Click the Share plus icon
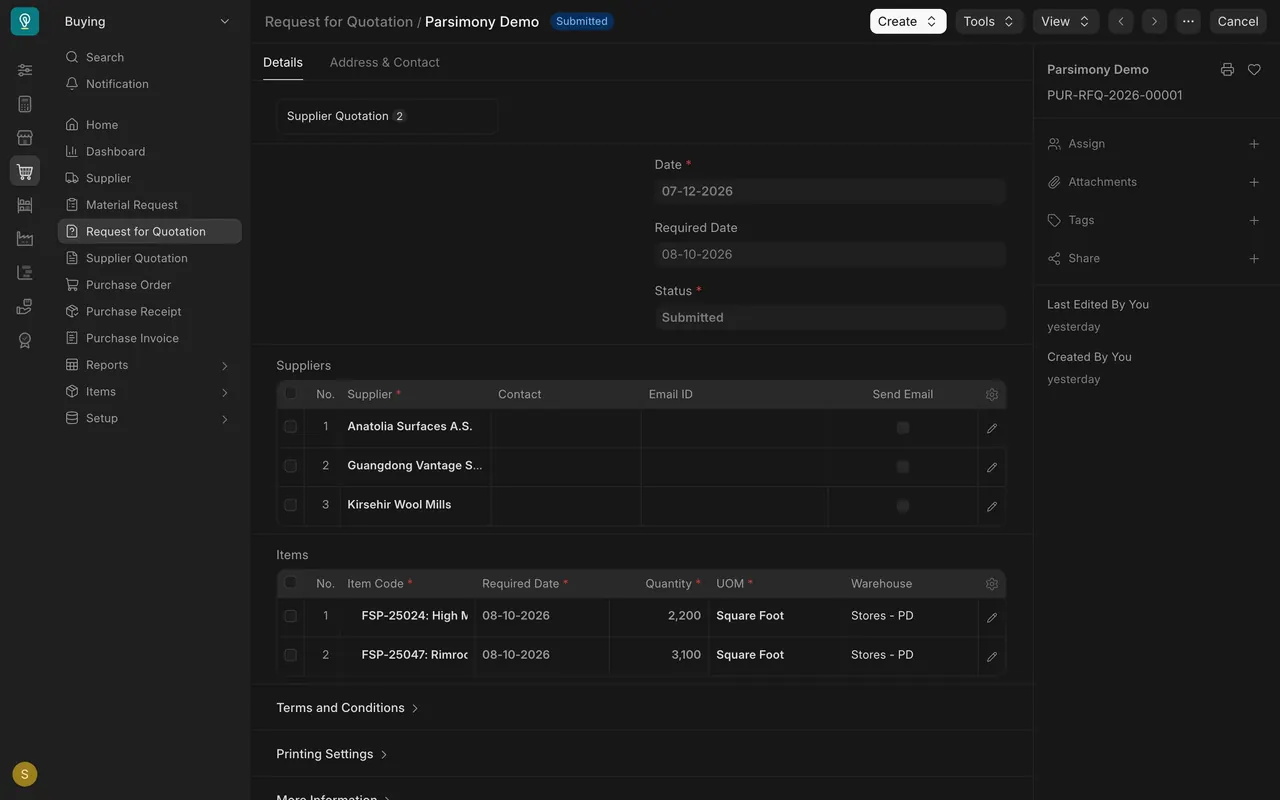 1254,258
